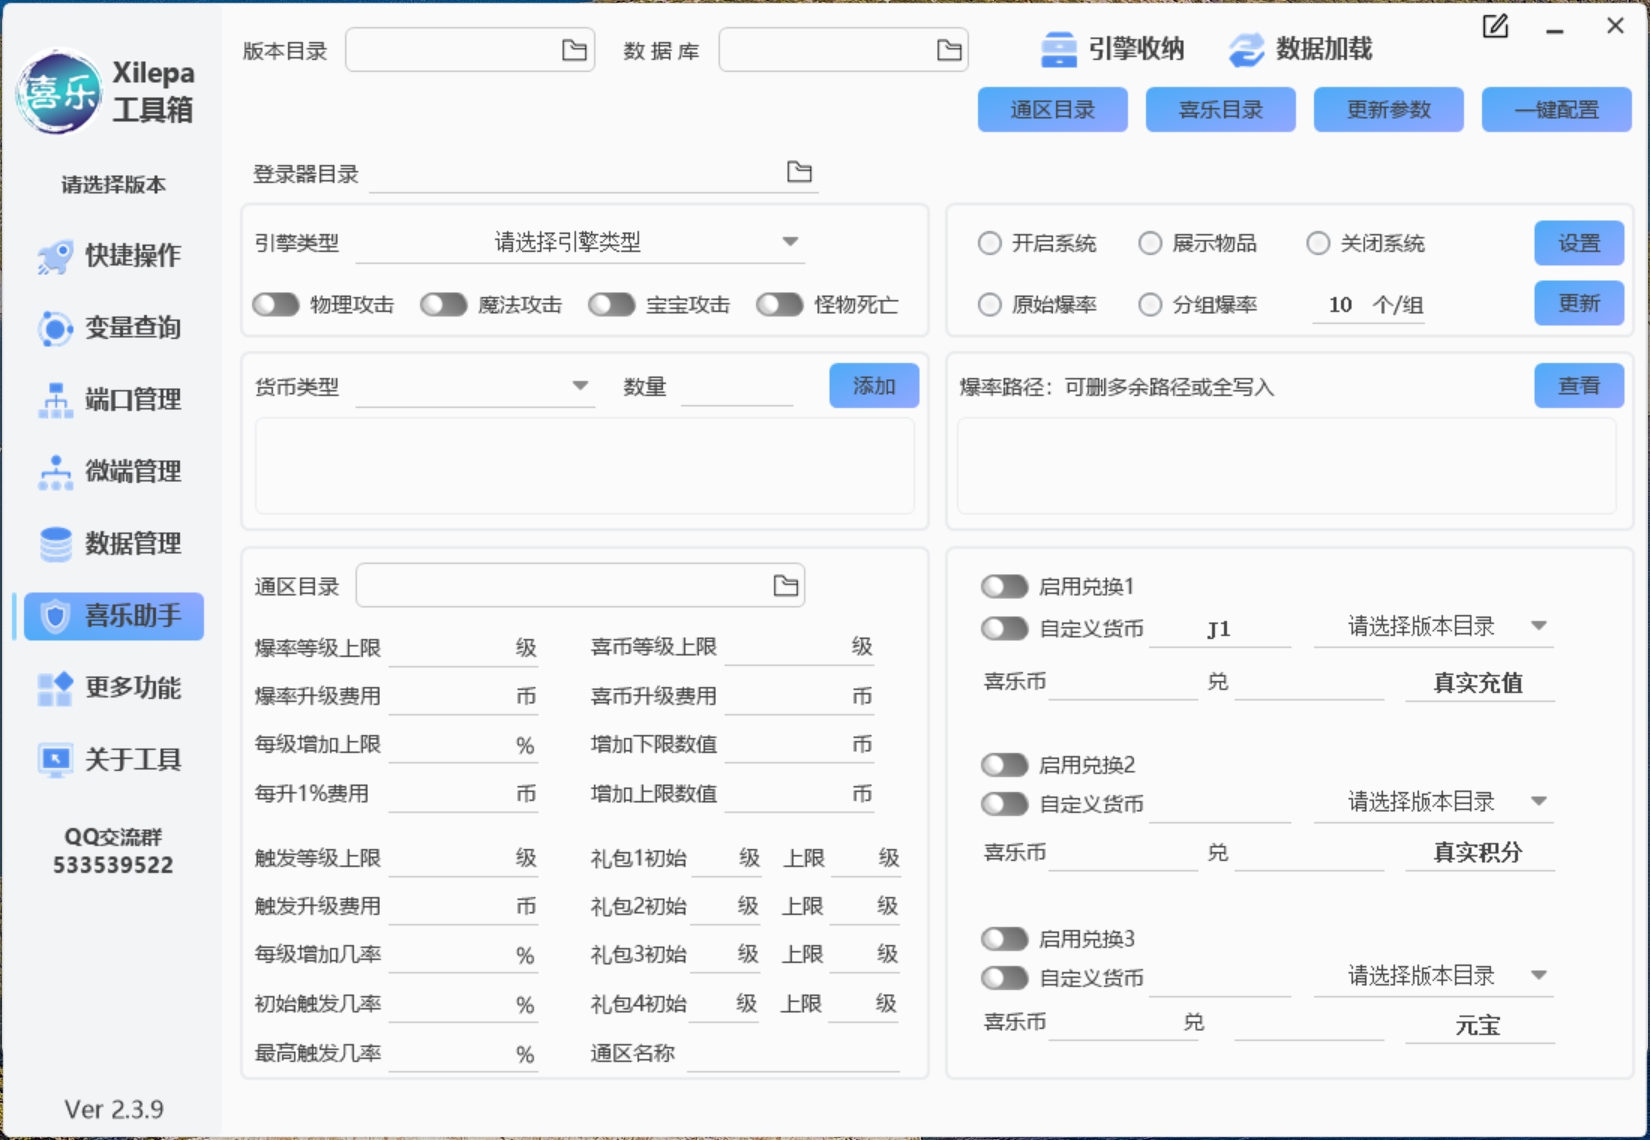The width and height of the screenshot is (1650, 1140).
Task: Open 货币类型 dropdown
Action: pos(476,386)
